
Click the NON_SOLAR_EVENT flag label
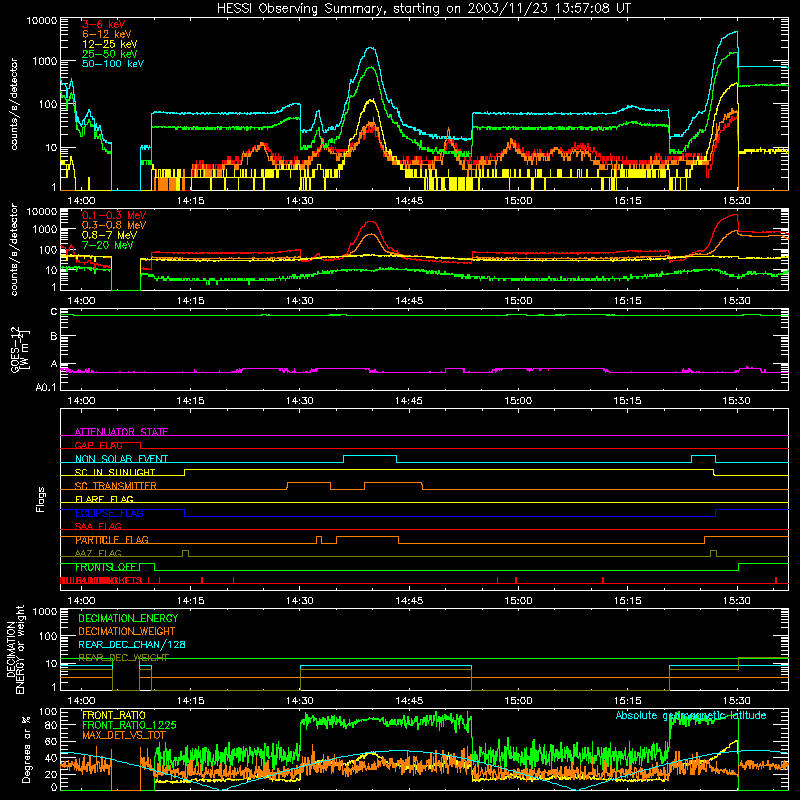[x=121, y=459]
